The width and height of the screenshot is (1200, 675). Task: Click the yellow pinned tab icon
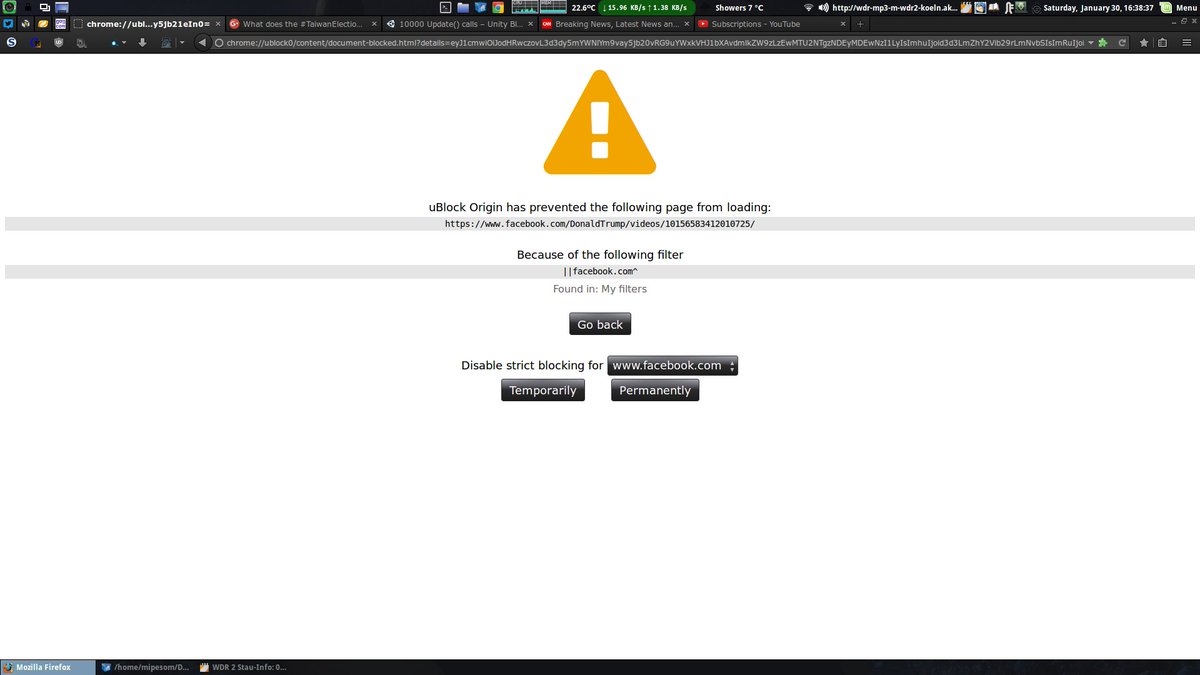pos(43,24)
